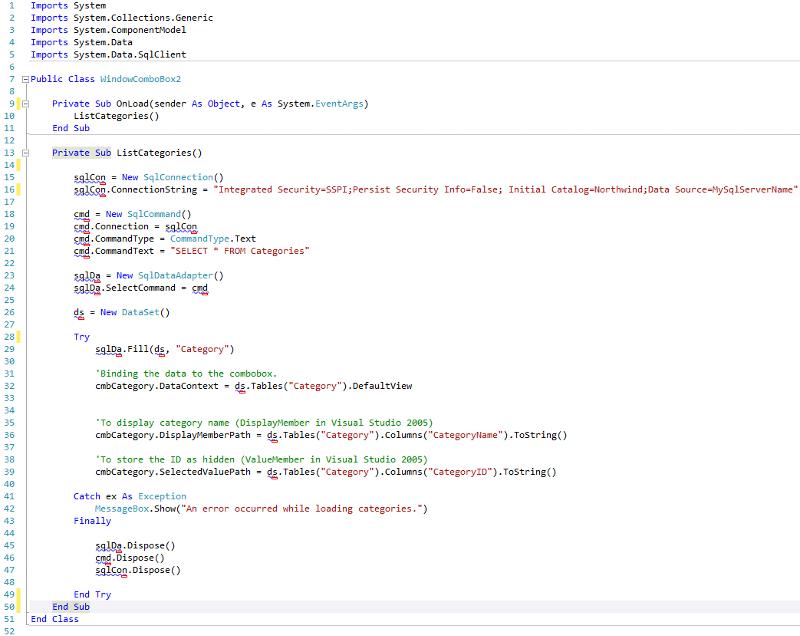Click 'DefaultView' on line 32

(382, 386)
